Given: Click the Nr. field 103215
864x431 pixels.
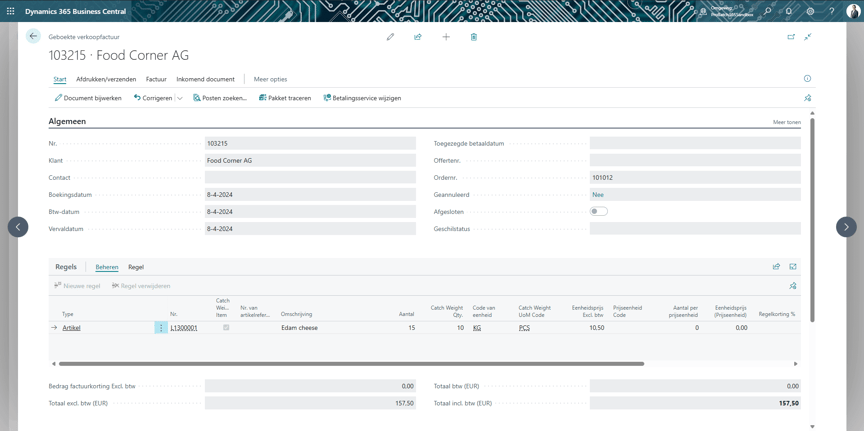Looking at the screenshot, I should click(310, 143).
